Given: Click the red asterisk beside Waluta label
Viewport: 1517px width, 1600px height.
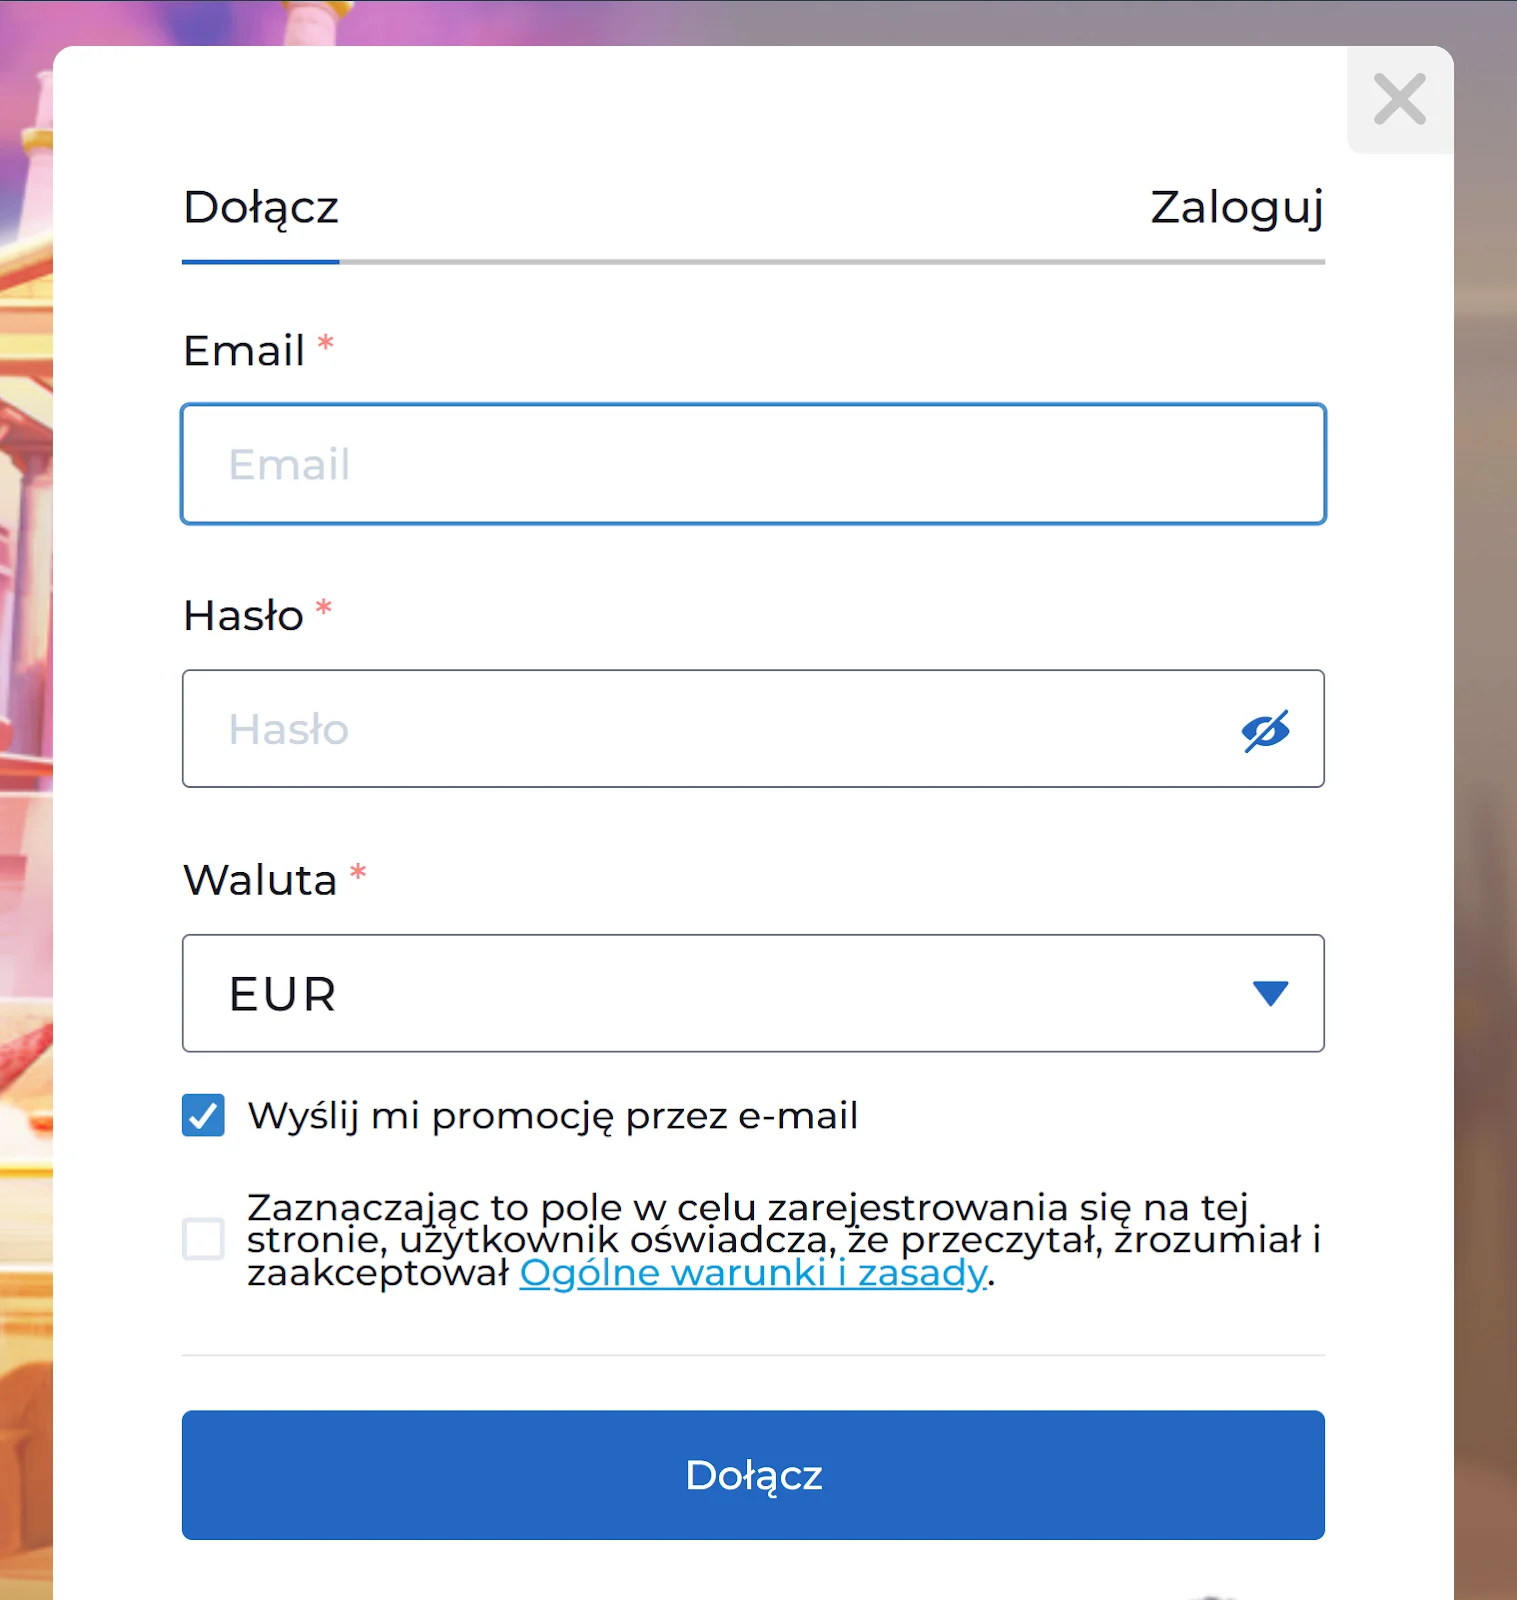Looking at the screenshot, I should [359, 872].
